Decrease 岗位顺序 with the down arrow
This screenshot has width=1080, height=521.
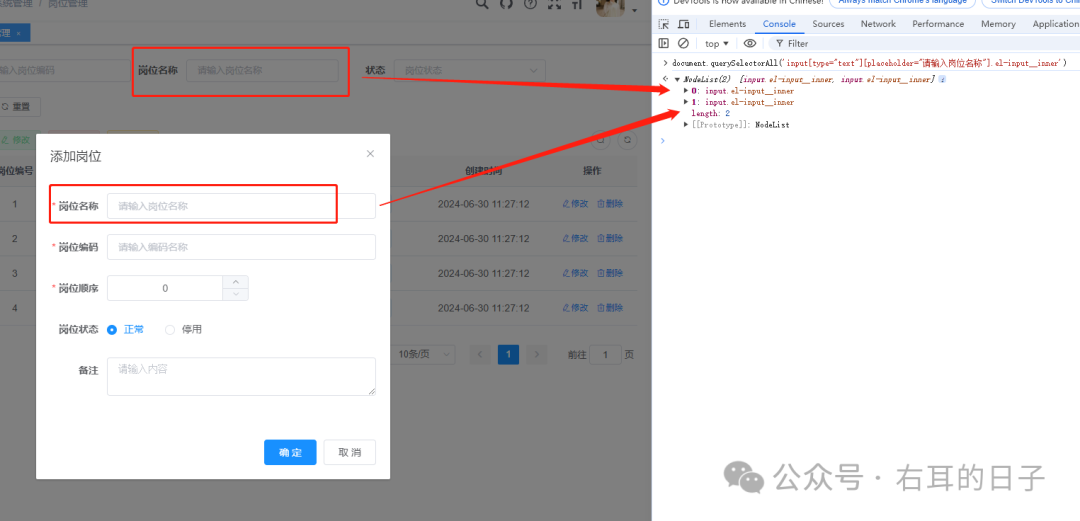coord(236,294)
